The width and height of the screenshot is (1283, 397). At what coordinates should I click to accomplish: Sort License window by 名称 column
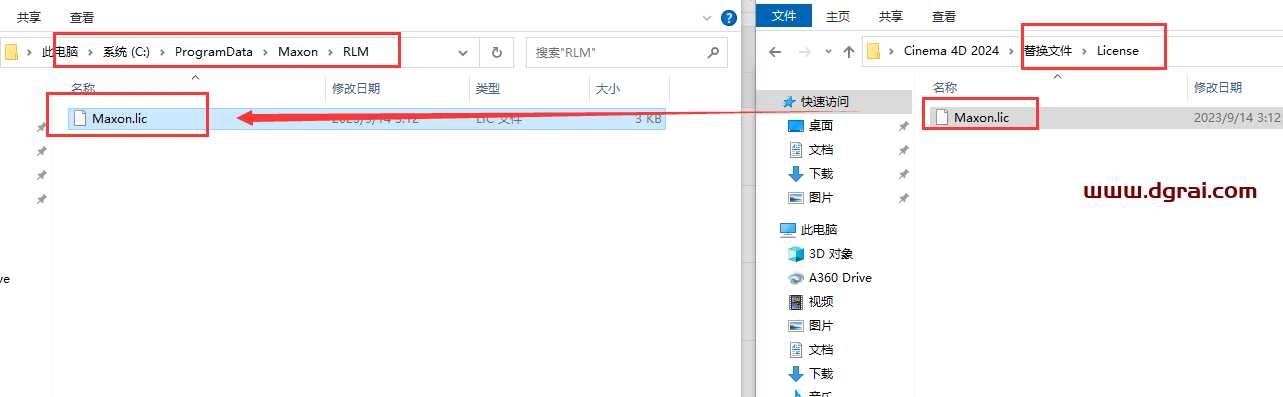click(x=945, y=89)
